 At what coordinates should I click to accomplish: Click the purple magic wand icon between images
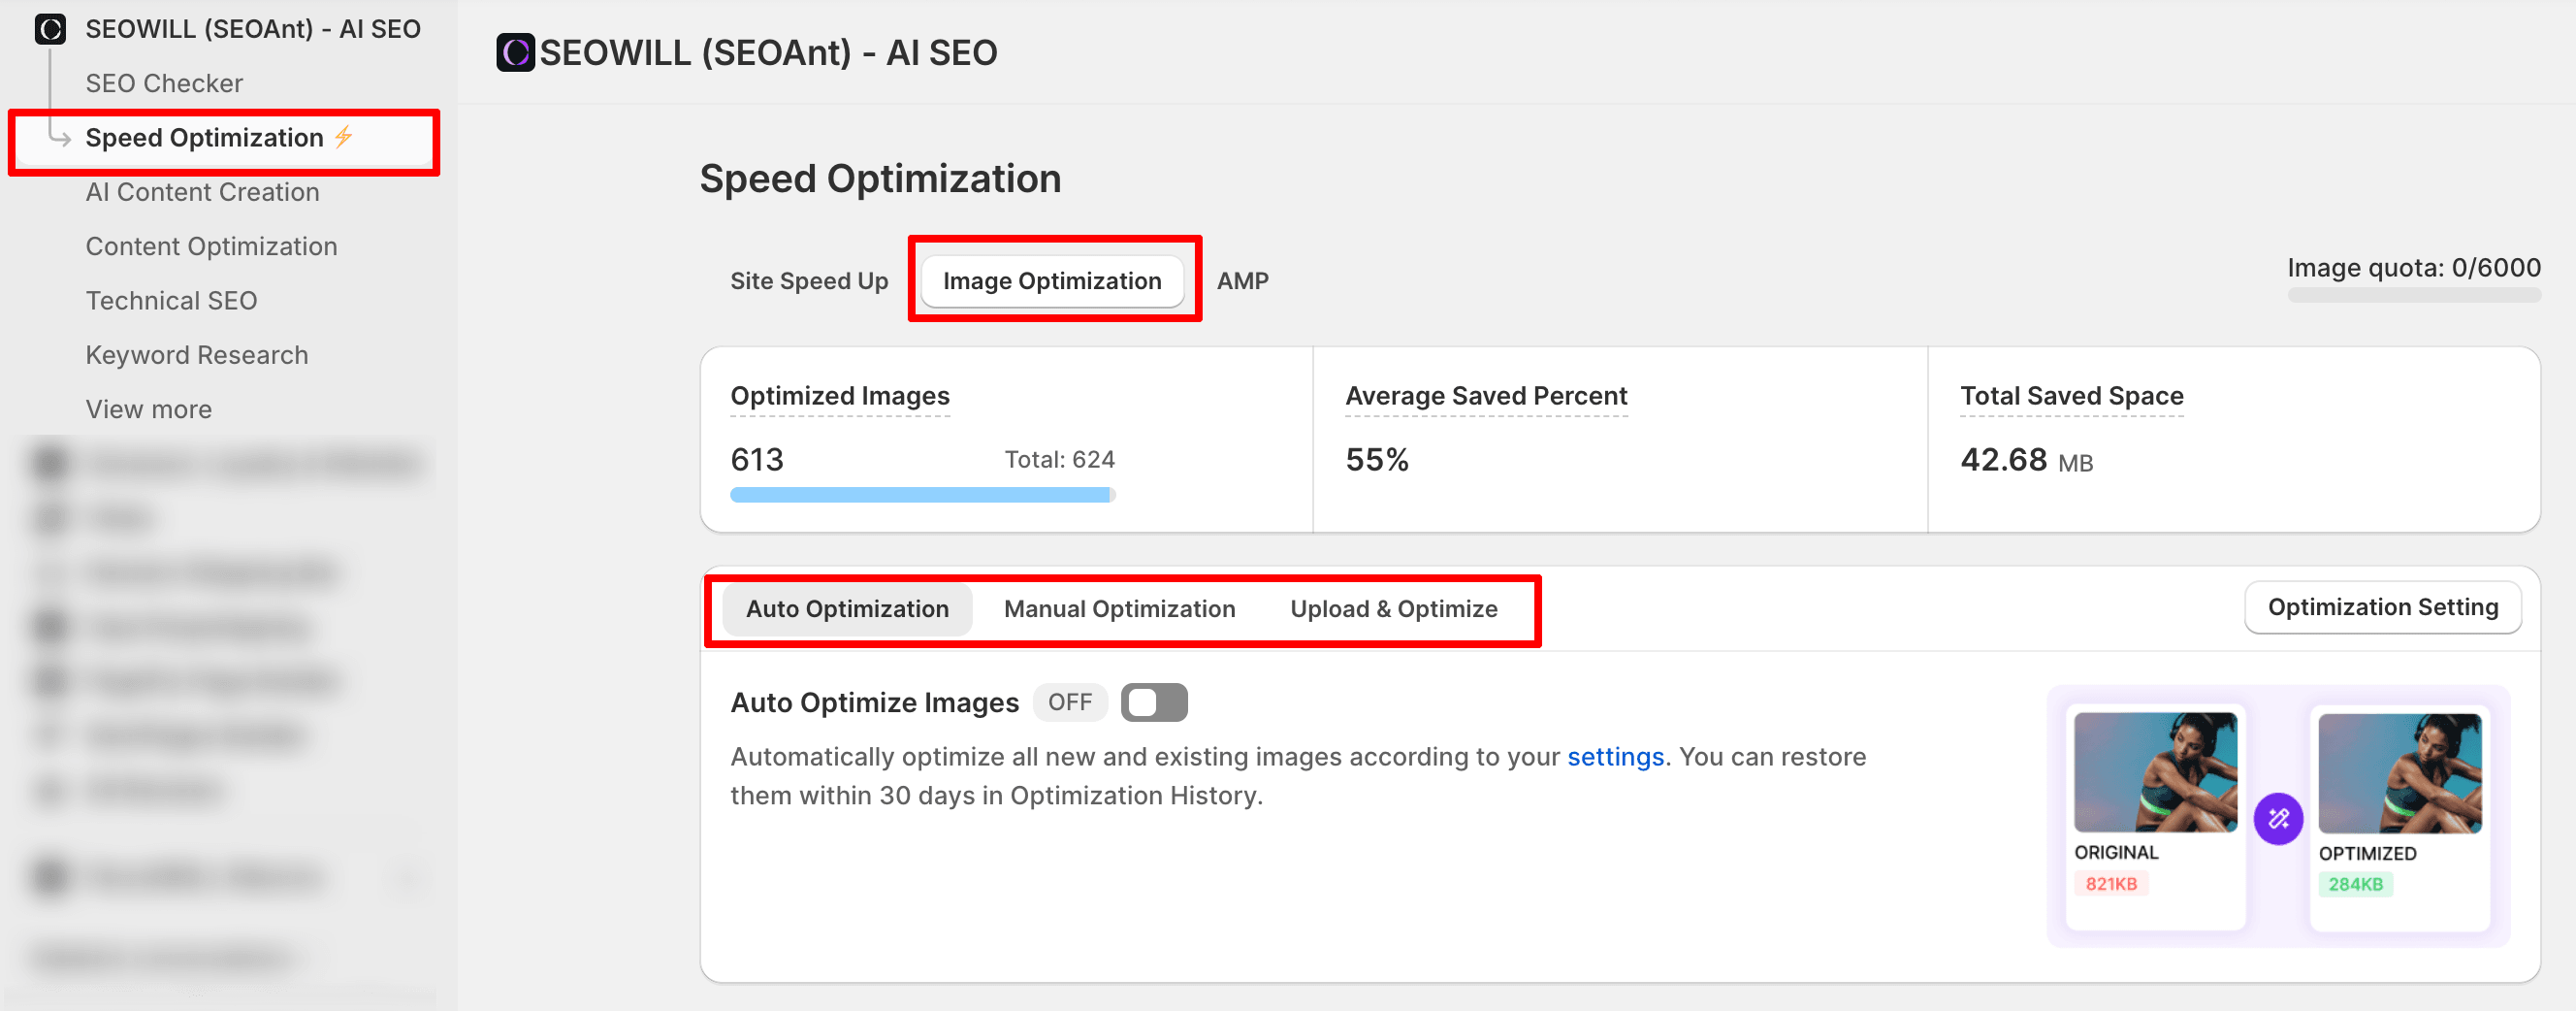coord(2277,818)
